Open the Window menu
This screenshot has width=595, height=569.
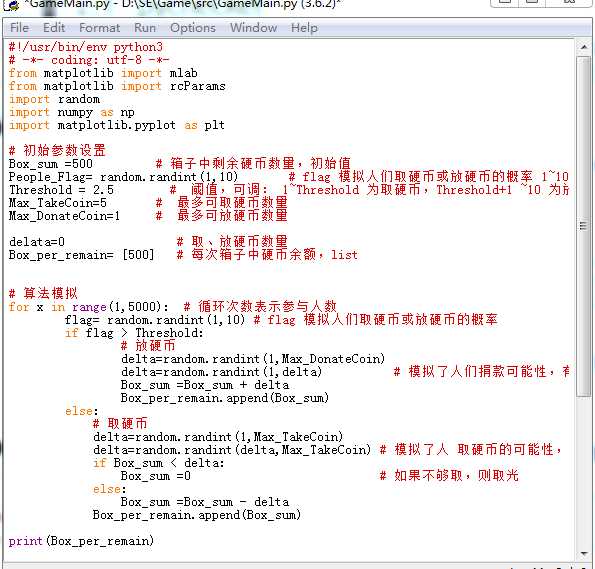pyautogui.click(x=253, y=28)
